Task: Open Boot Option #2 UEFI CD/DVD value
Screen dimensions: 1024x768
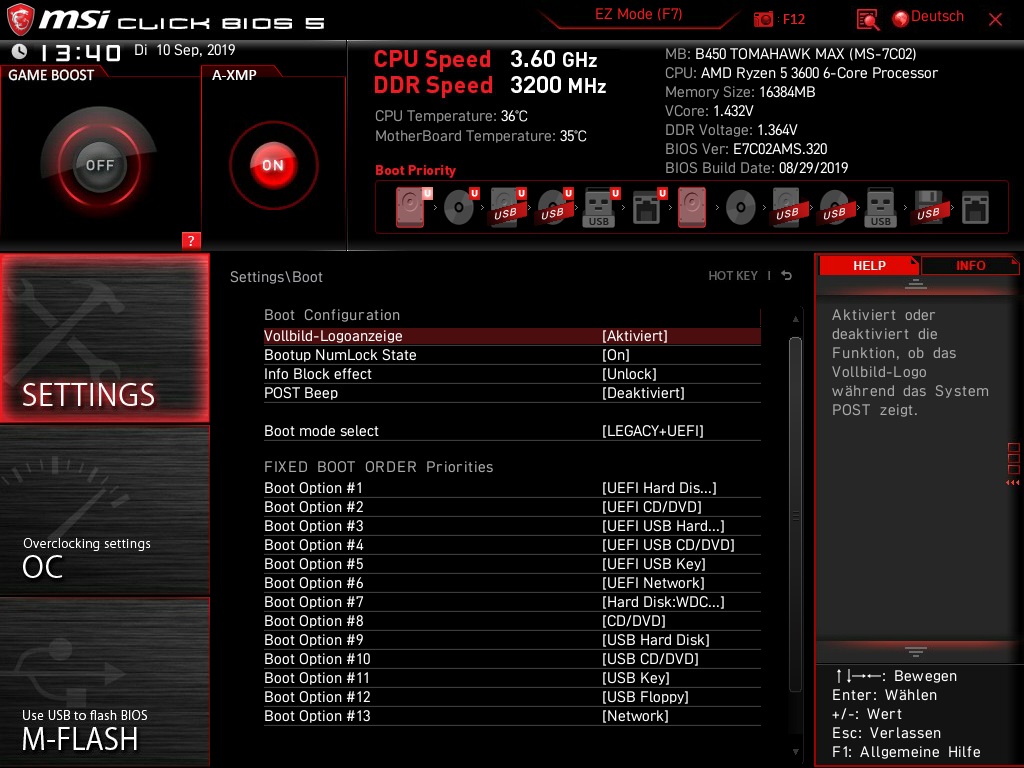Action: [x=651, y=507]
